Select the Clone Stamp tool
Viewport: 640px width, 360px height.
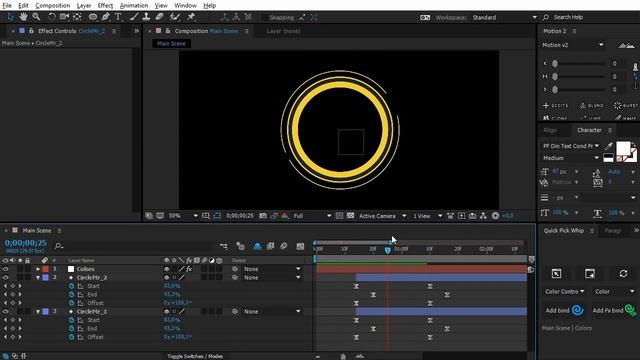(x=146, y=17)
